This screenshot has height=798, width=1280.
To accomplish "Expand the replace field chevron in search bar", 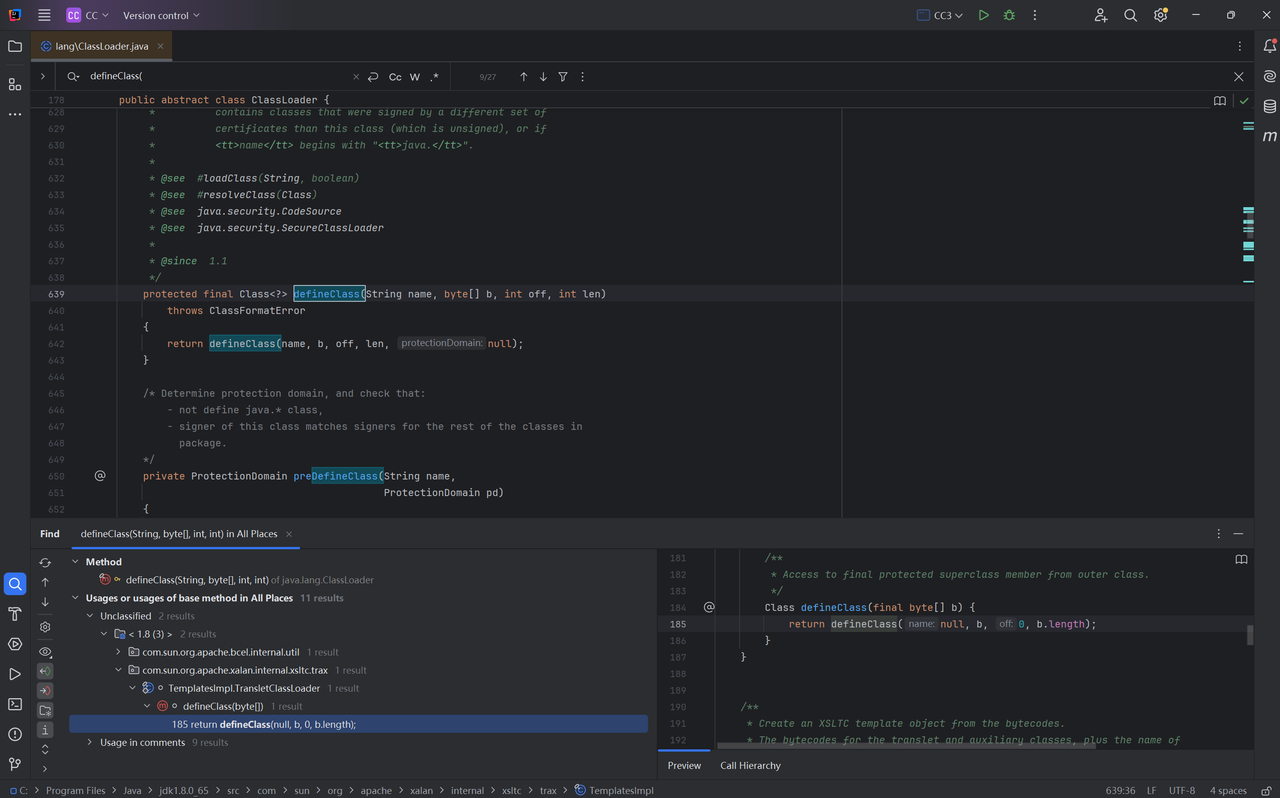I will click(x=42, y=76).
